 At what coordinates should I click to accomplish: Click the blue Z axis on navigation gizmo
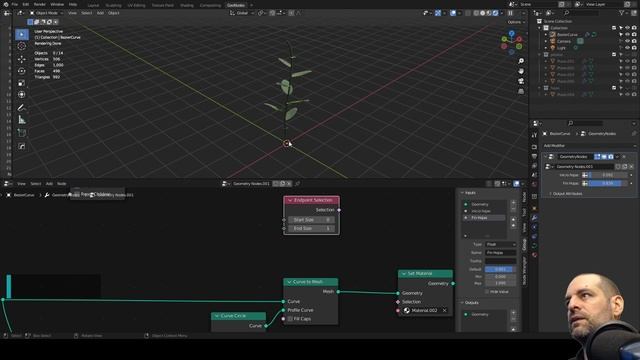(x=511, y=33)
